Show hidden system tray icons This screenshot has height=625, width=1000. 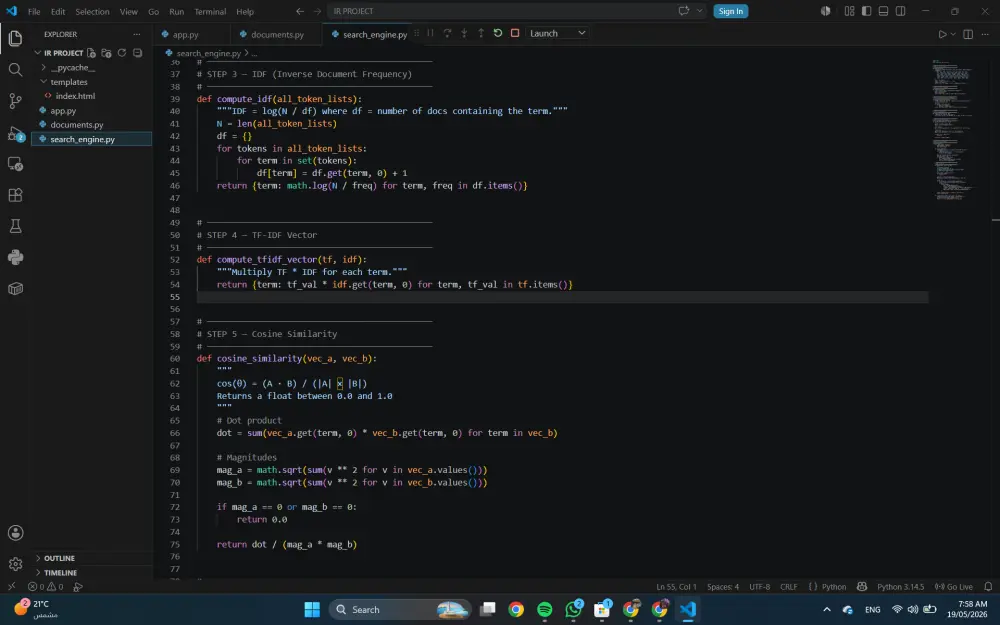click(x=827, y=610)
